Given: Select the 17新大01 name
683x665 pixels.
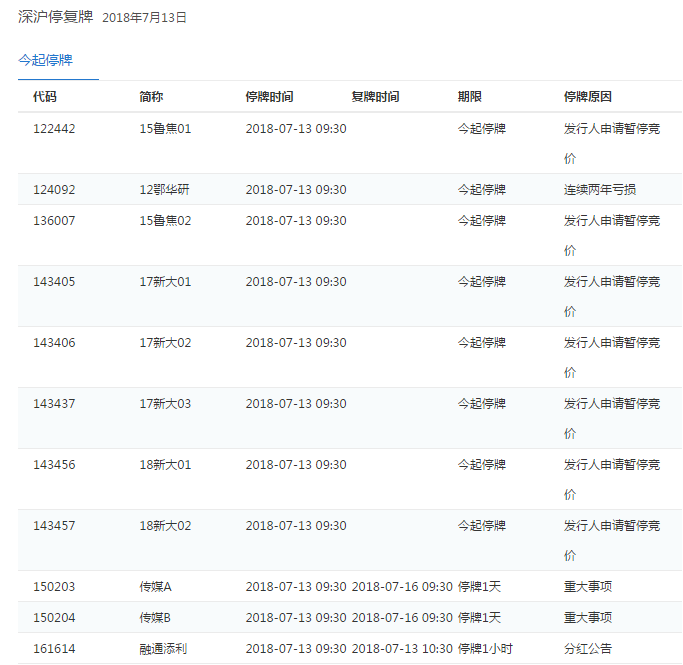Looking at the screenshot, I should pyautogui.click(x=165, y=281).
